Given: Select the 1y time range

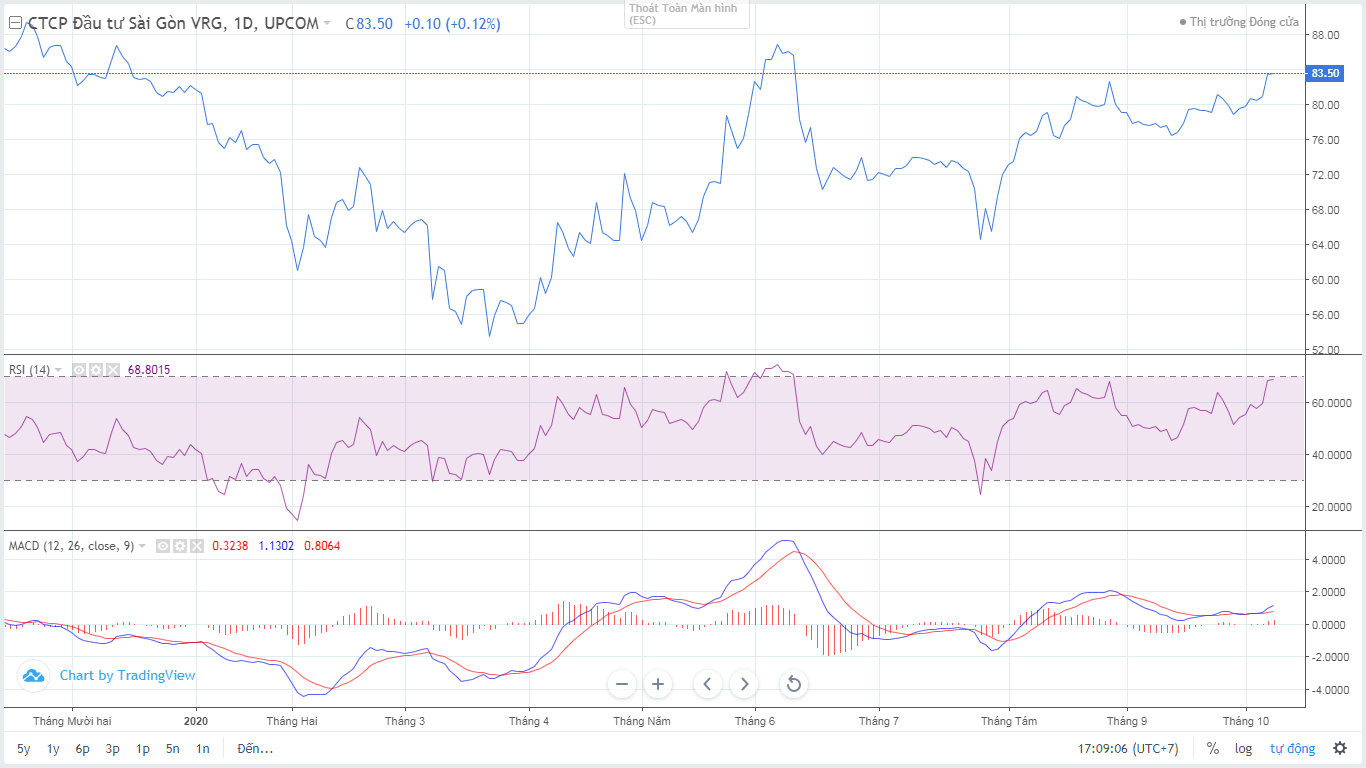Looking at the screenshot, I should point(53,748).
